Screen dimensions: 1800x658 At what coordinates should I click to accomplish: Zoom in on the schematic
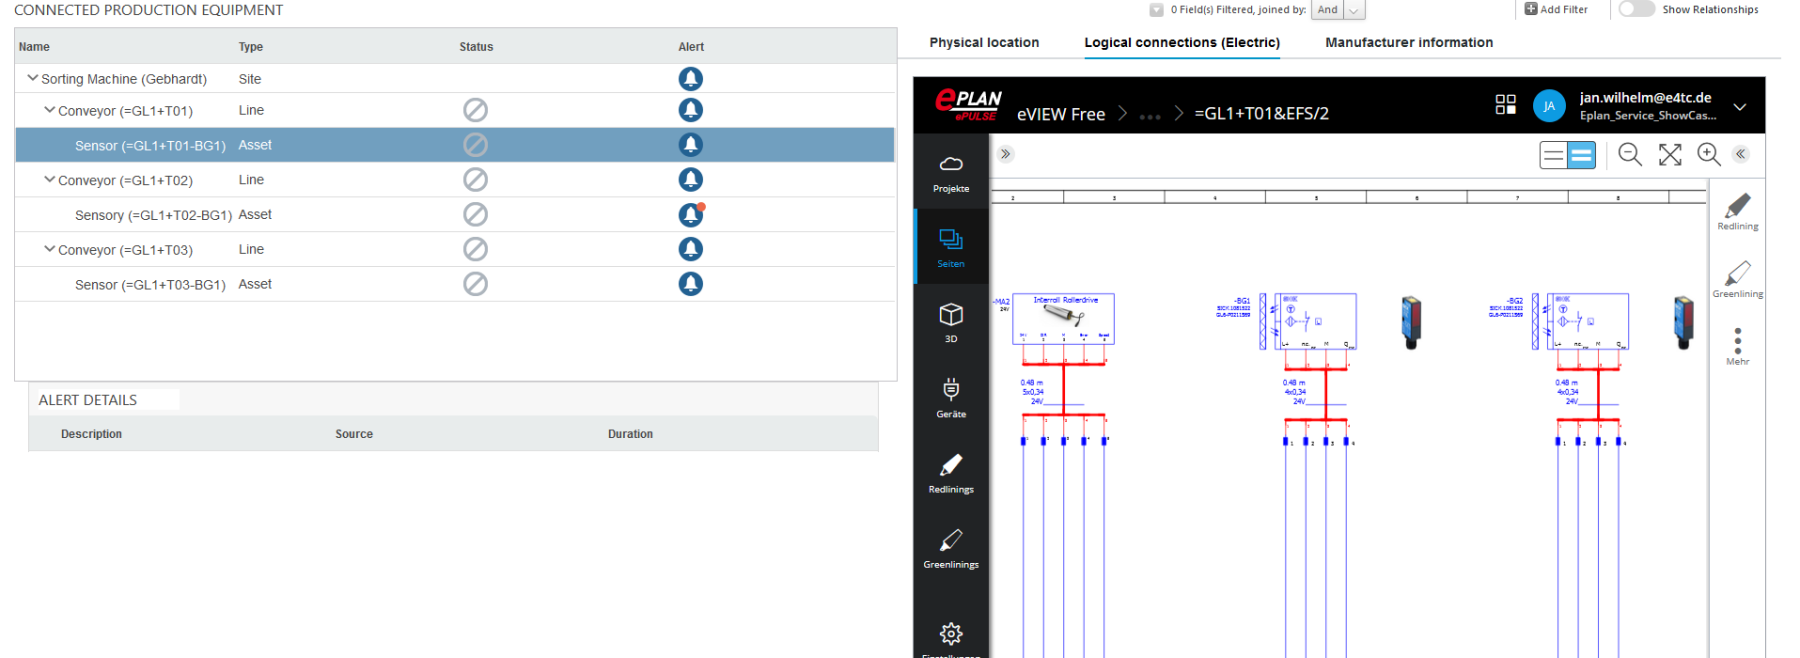(x=1709, y=154)
